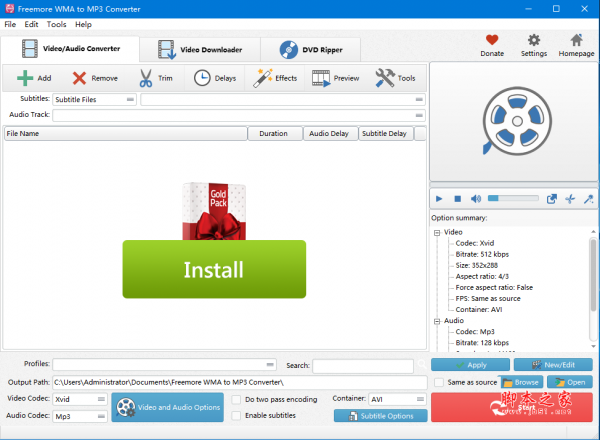Remove the selected file with Remove
This screenshot has height=440, width=600.
point(95,78)
